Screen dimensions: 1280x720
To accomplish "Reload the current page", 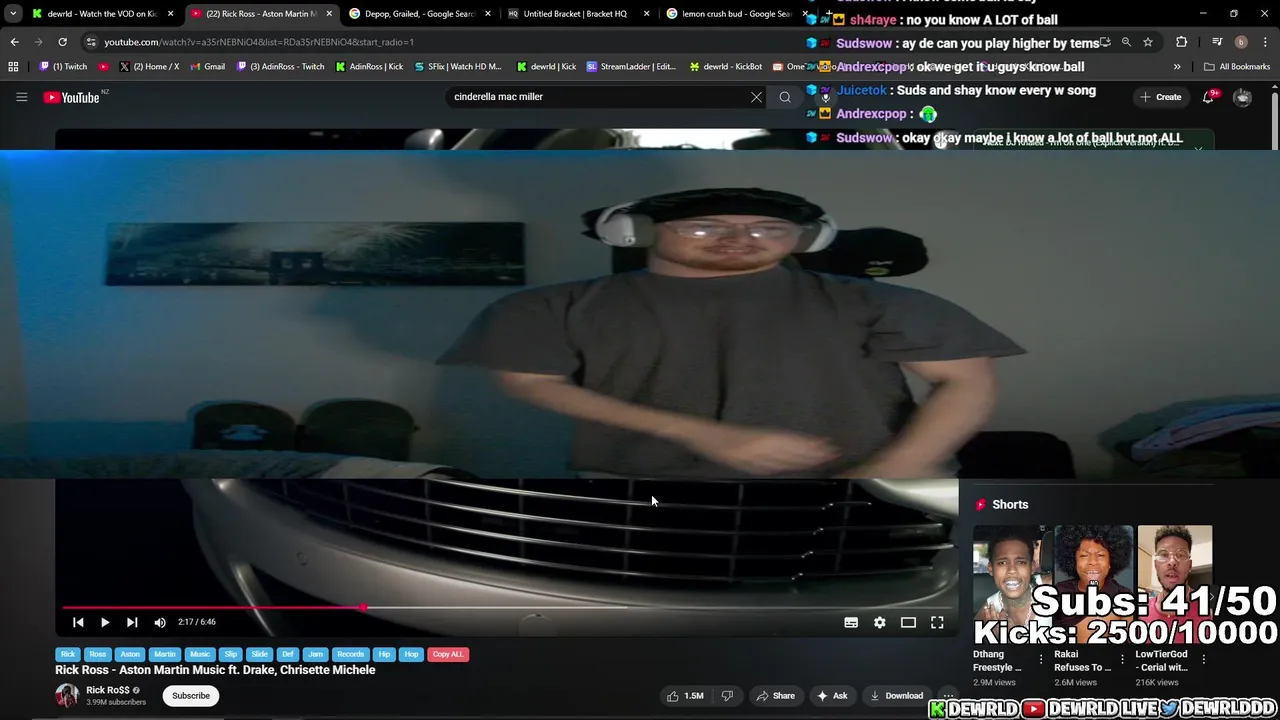I will pyautogui.click(x=62, y=42).
